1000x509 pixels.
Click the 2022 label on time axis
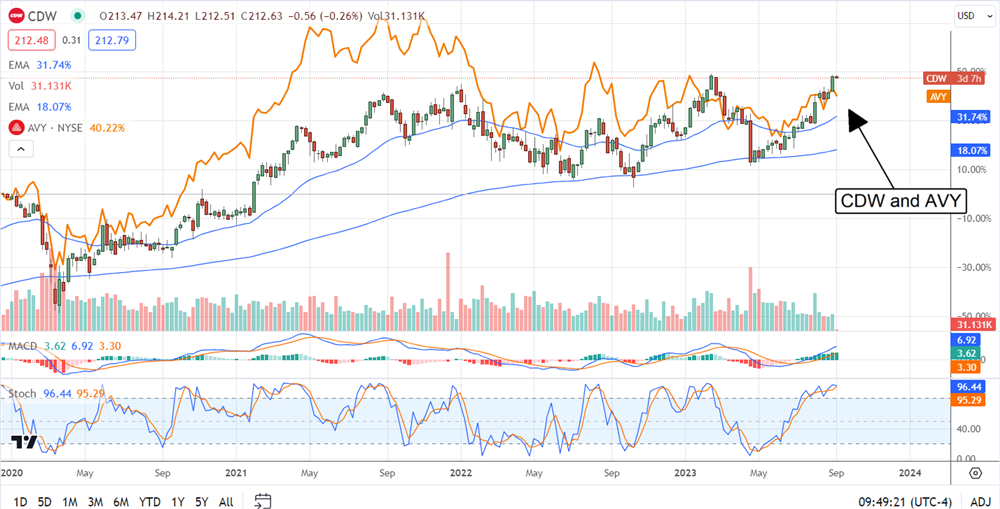click(x=460, y=473)
